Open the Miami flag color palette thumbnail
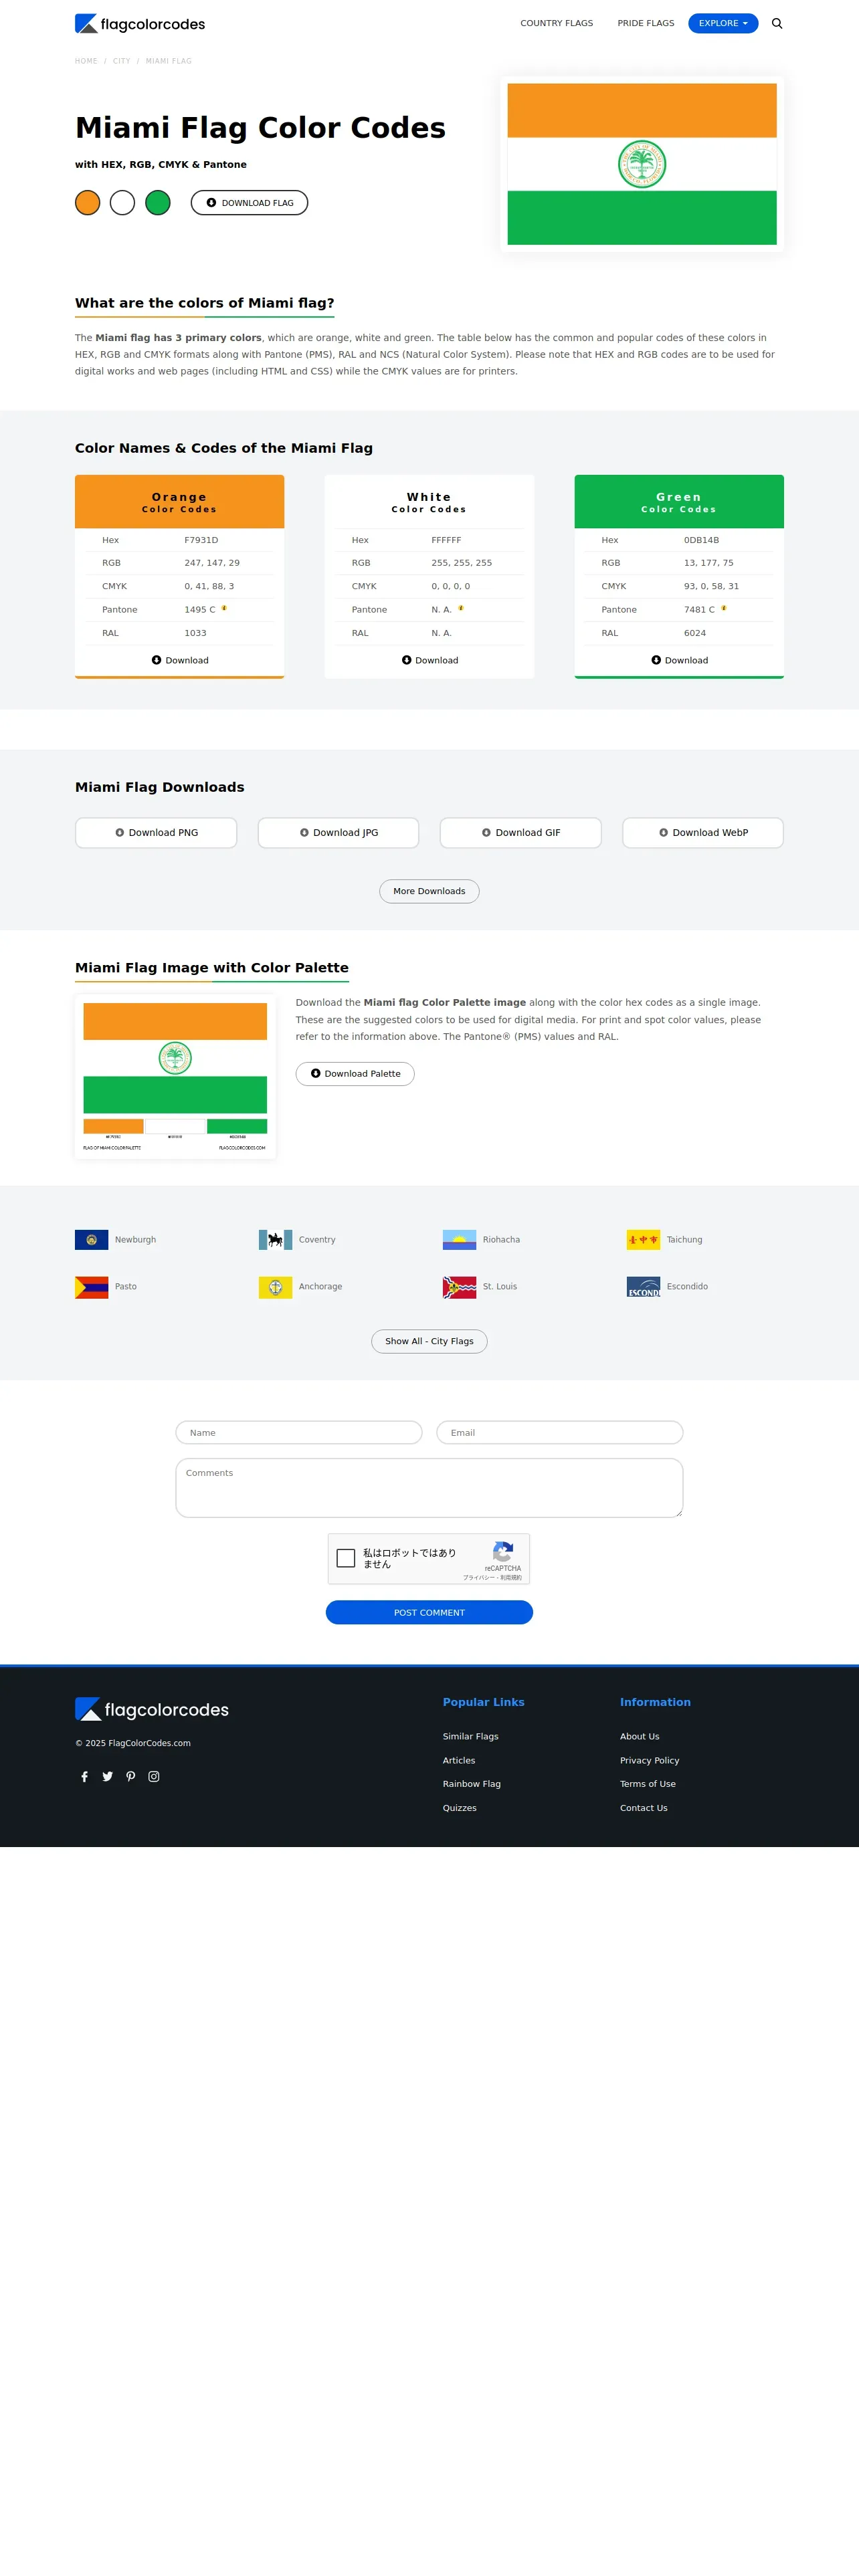The height and width of the screenshot is (2576, 859). pyautogui.click(x=175, y=1077)
